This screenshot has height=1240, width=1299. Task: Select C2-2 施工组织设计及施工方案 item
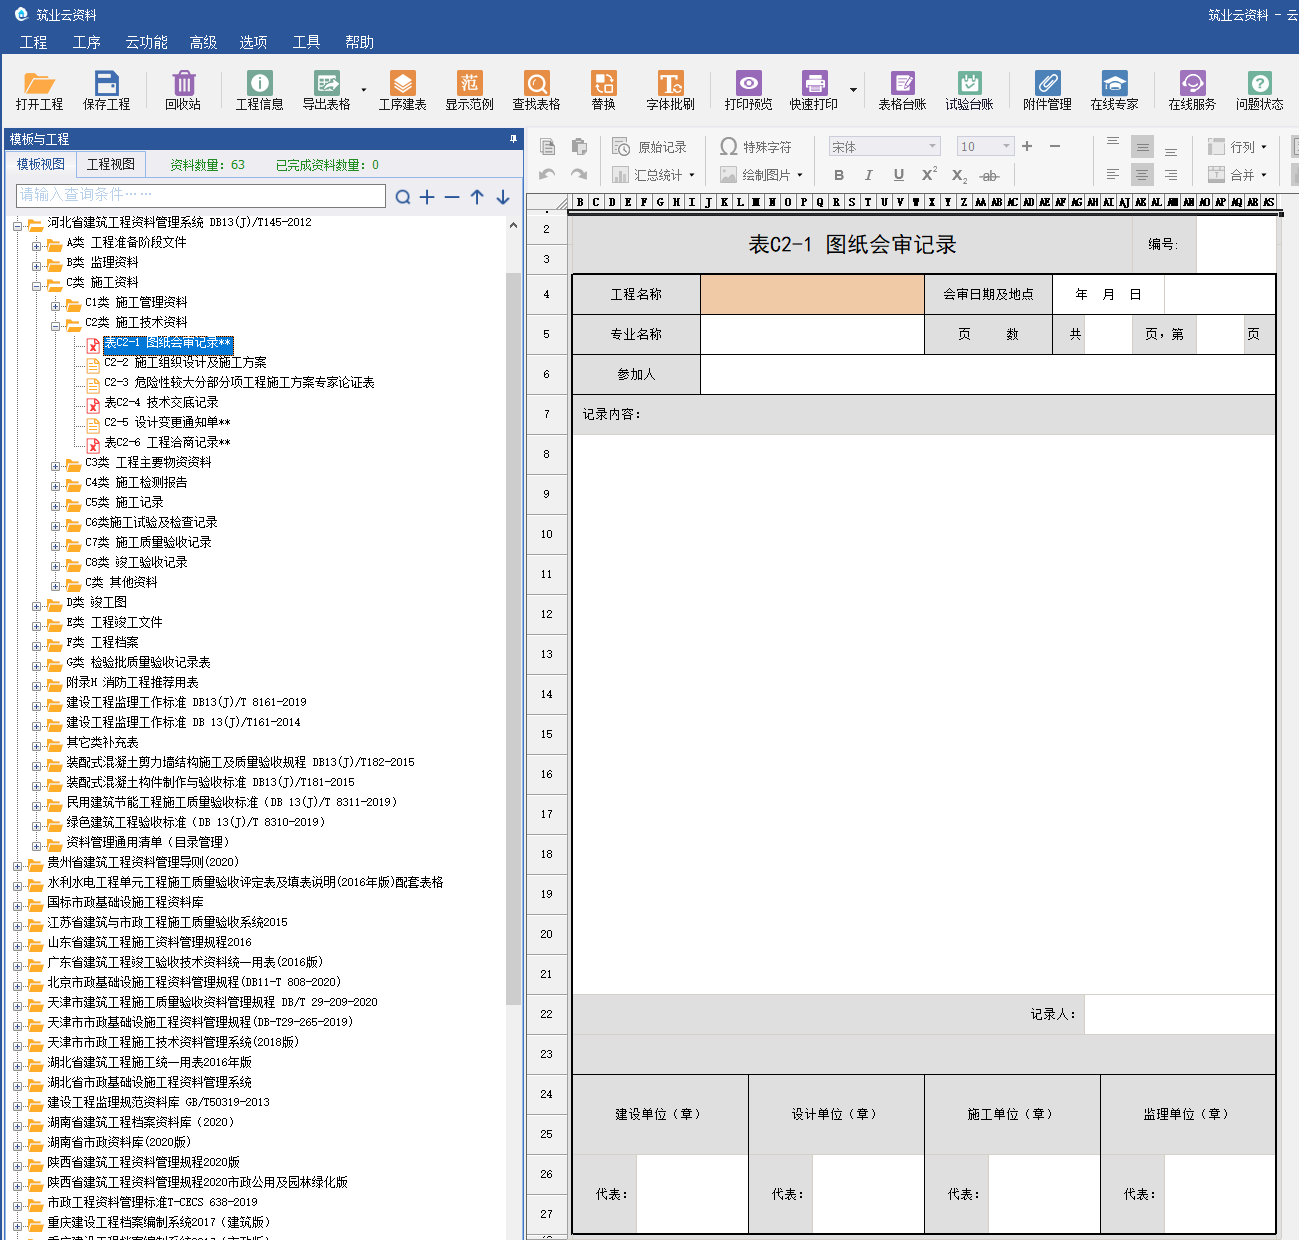(x=185, y=362)
